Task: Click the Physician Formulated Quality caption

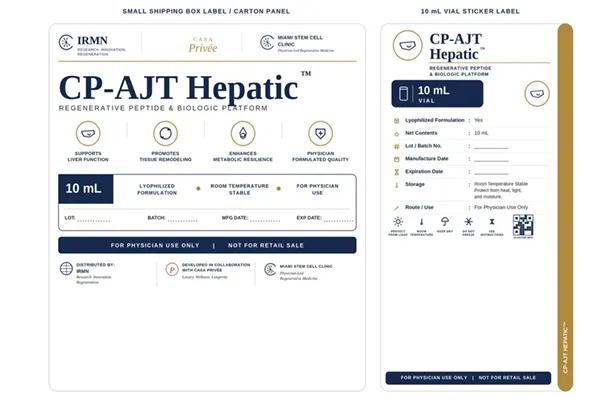Action: click(x=321, y=156)
